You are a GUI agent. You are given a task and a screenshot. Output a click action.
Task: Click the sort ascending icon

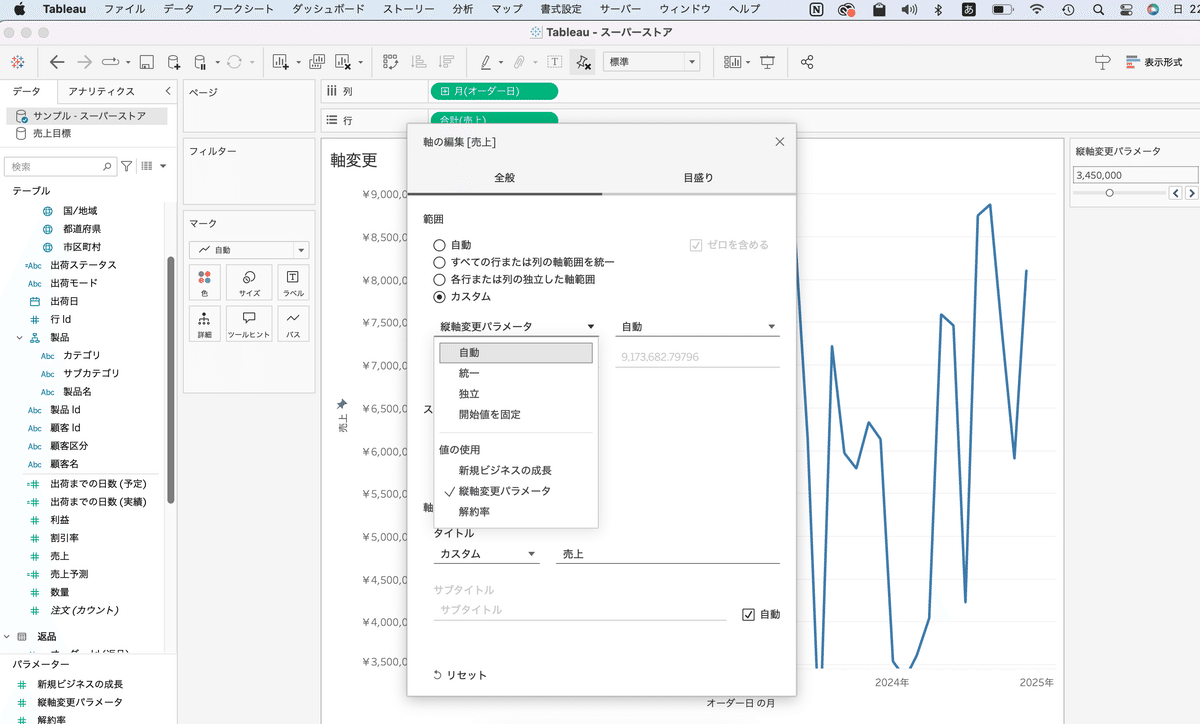(x=419, y=62)
